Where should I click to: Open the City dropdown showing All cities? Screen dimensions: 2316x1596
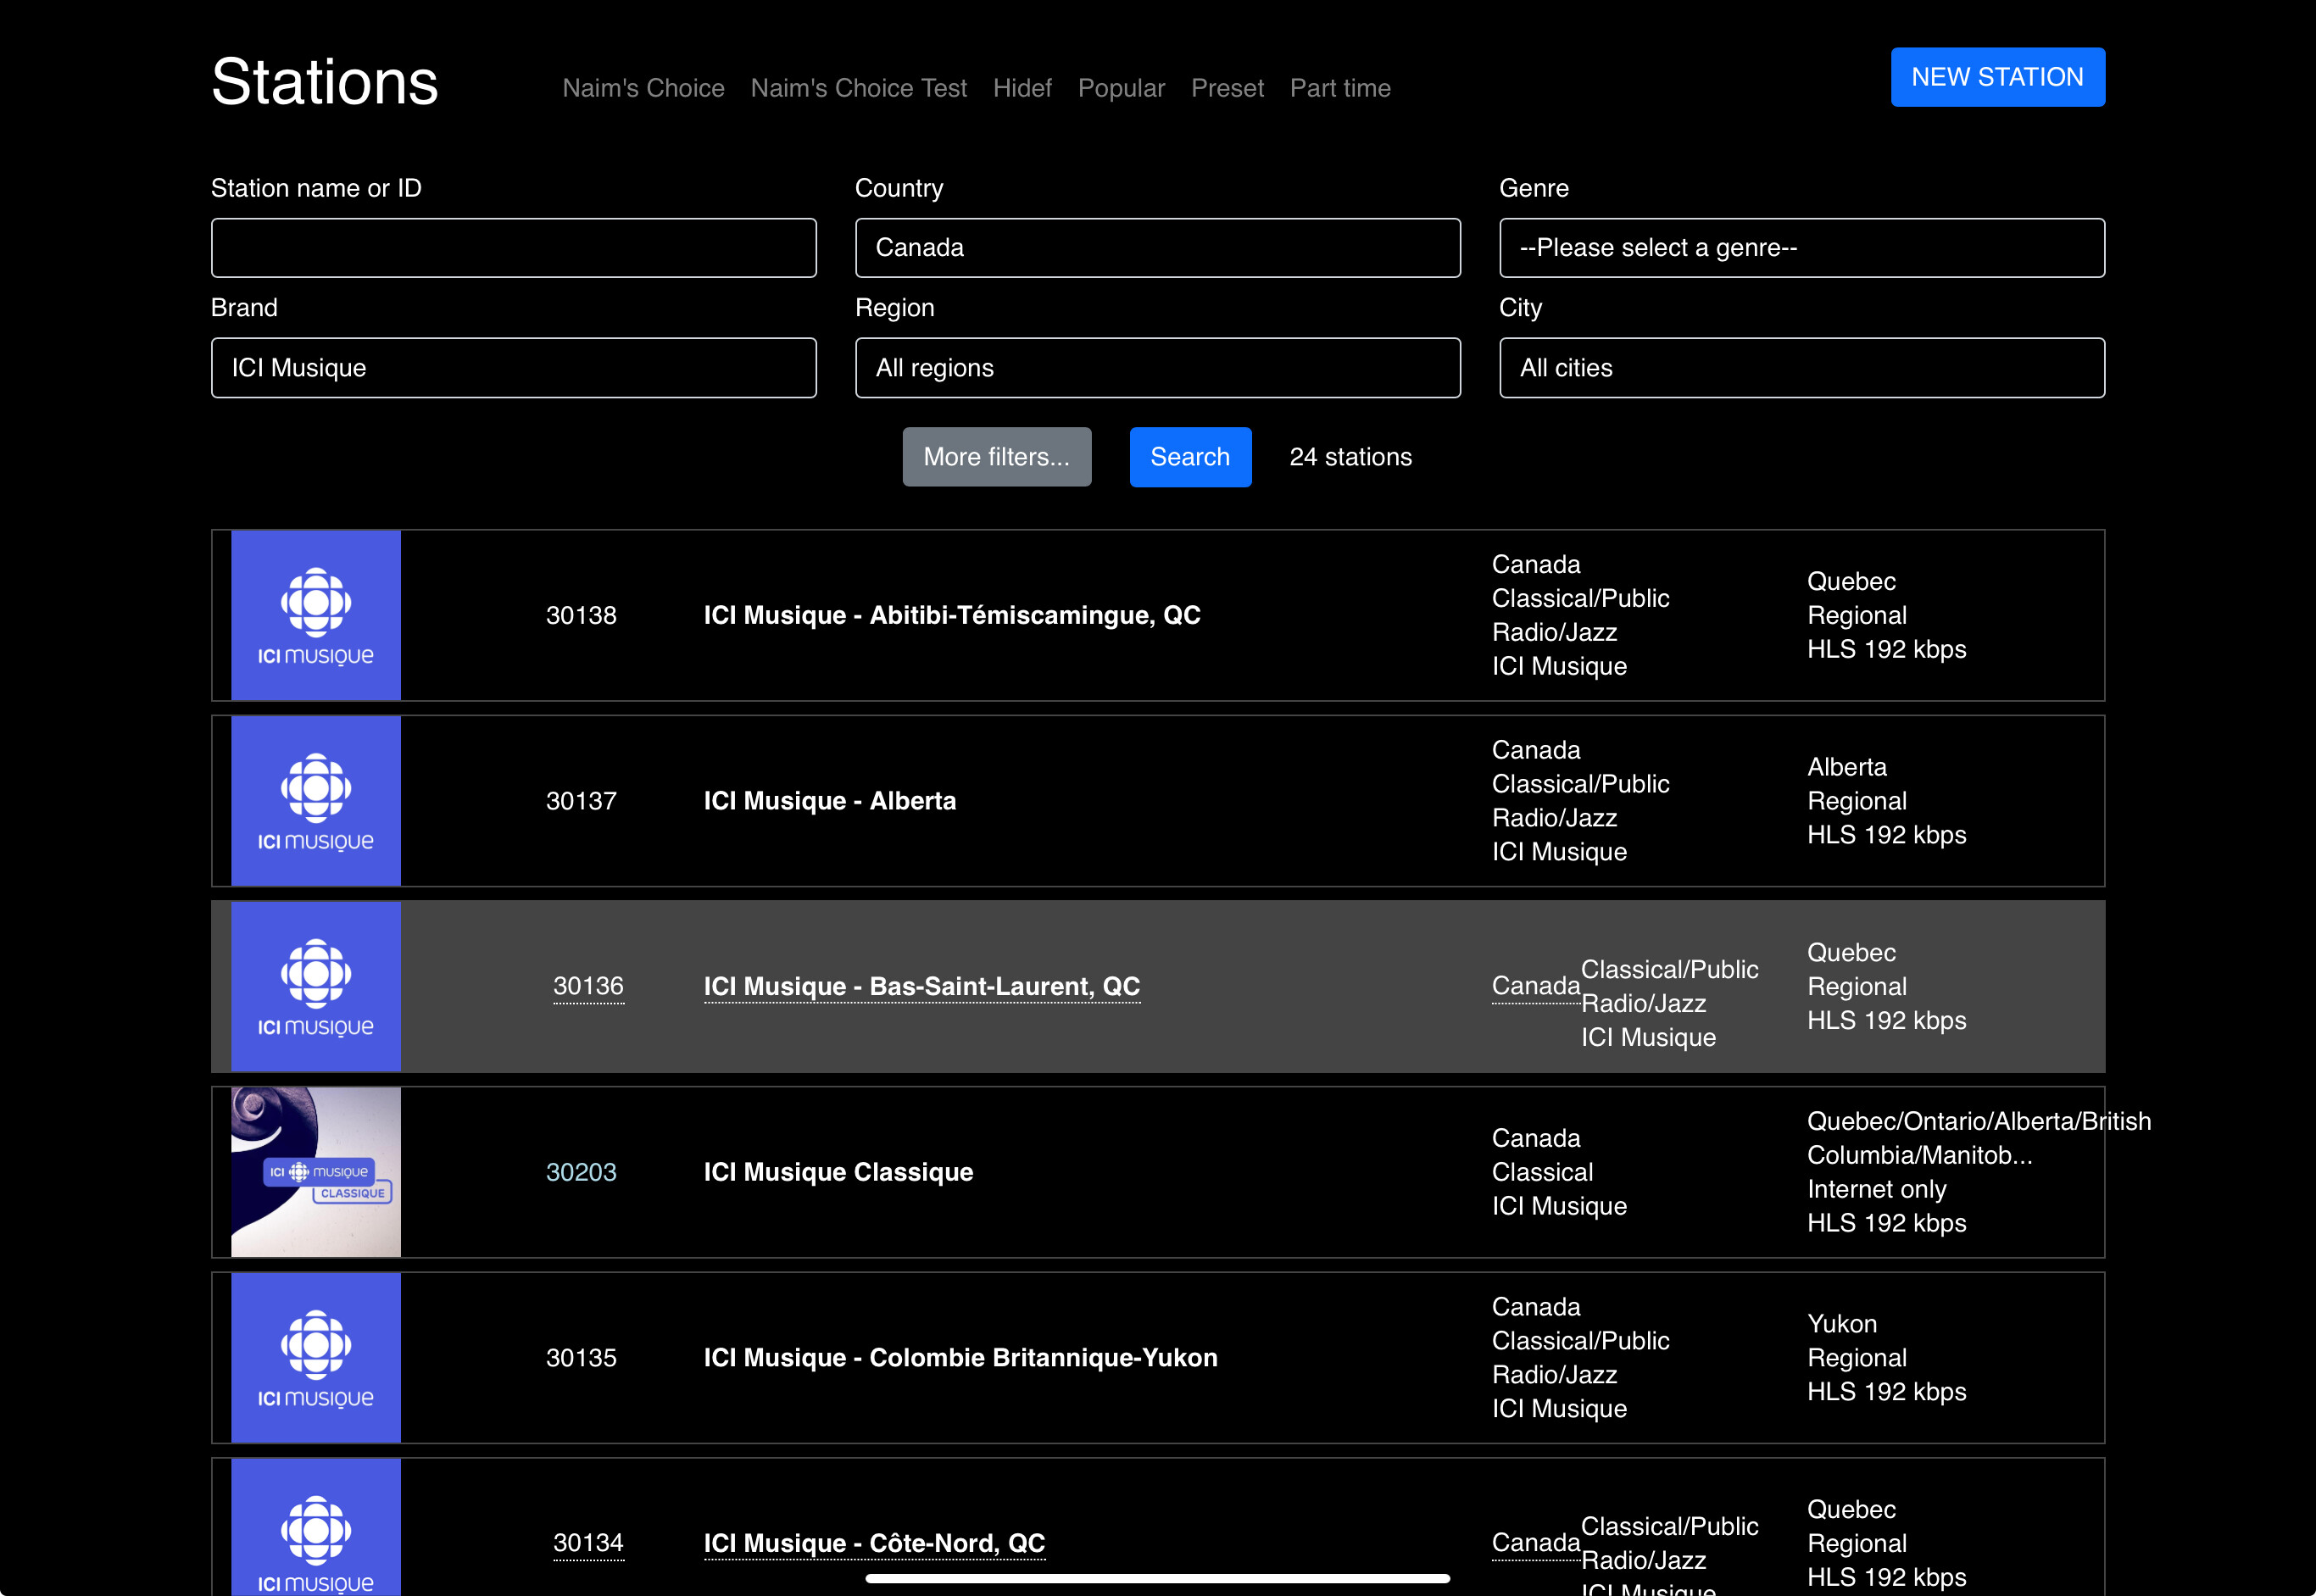tap(1801, 368)
